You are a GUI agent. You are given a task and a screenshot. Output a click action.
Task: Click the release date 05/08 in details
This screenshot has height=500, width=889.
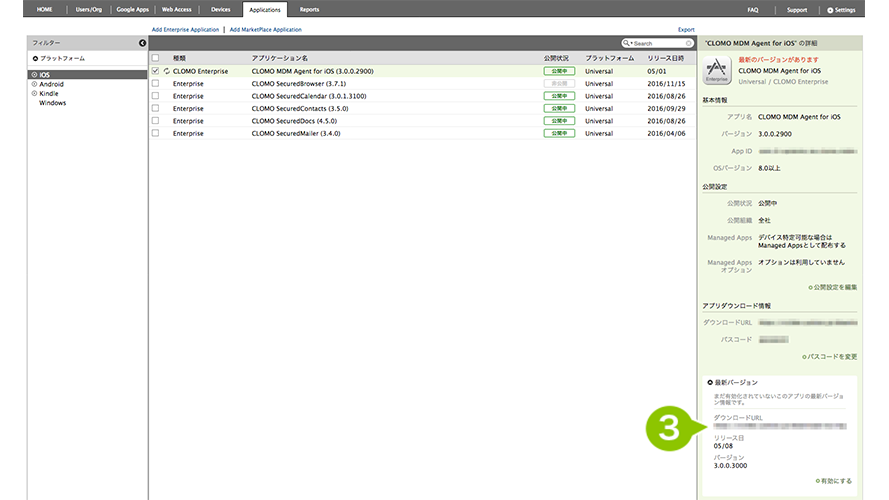point(723,447)
